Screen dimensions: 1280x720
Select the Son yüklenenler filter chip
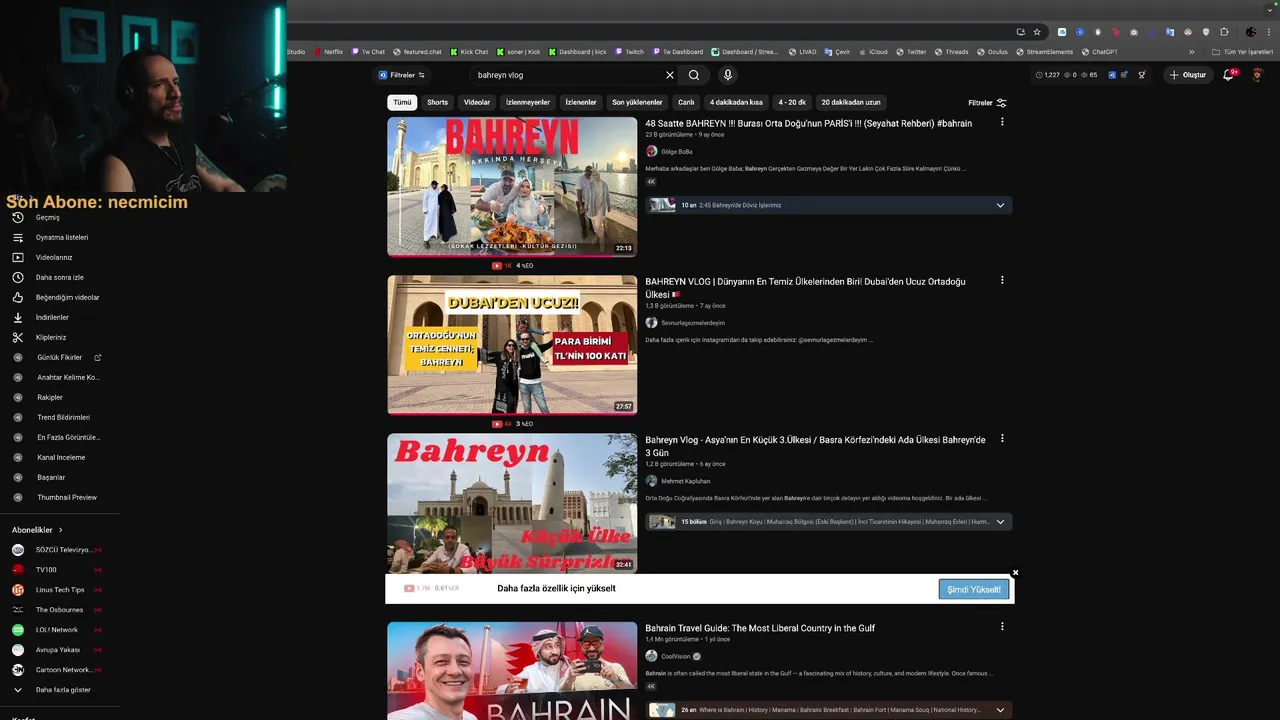637,102
